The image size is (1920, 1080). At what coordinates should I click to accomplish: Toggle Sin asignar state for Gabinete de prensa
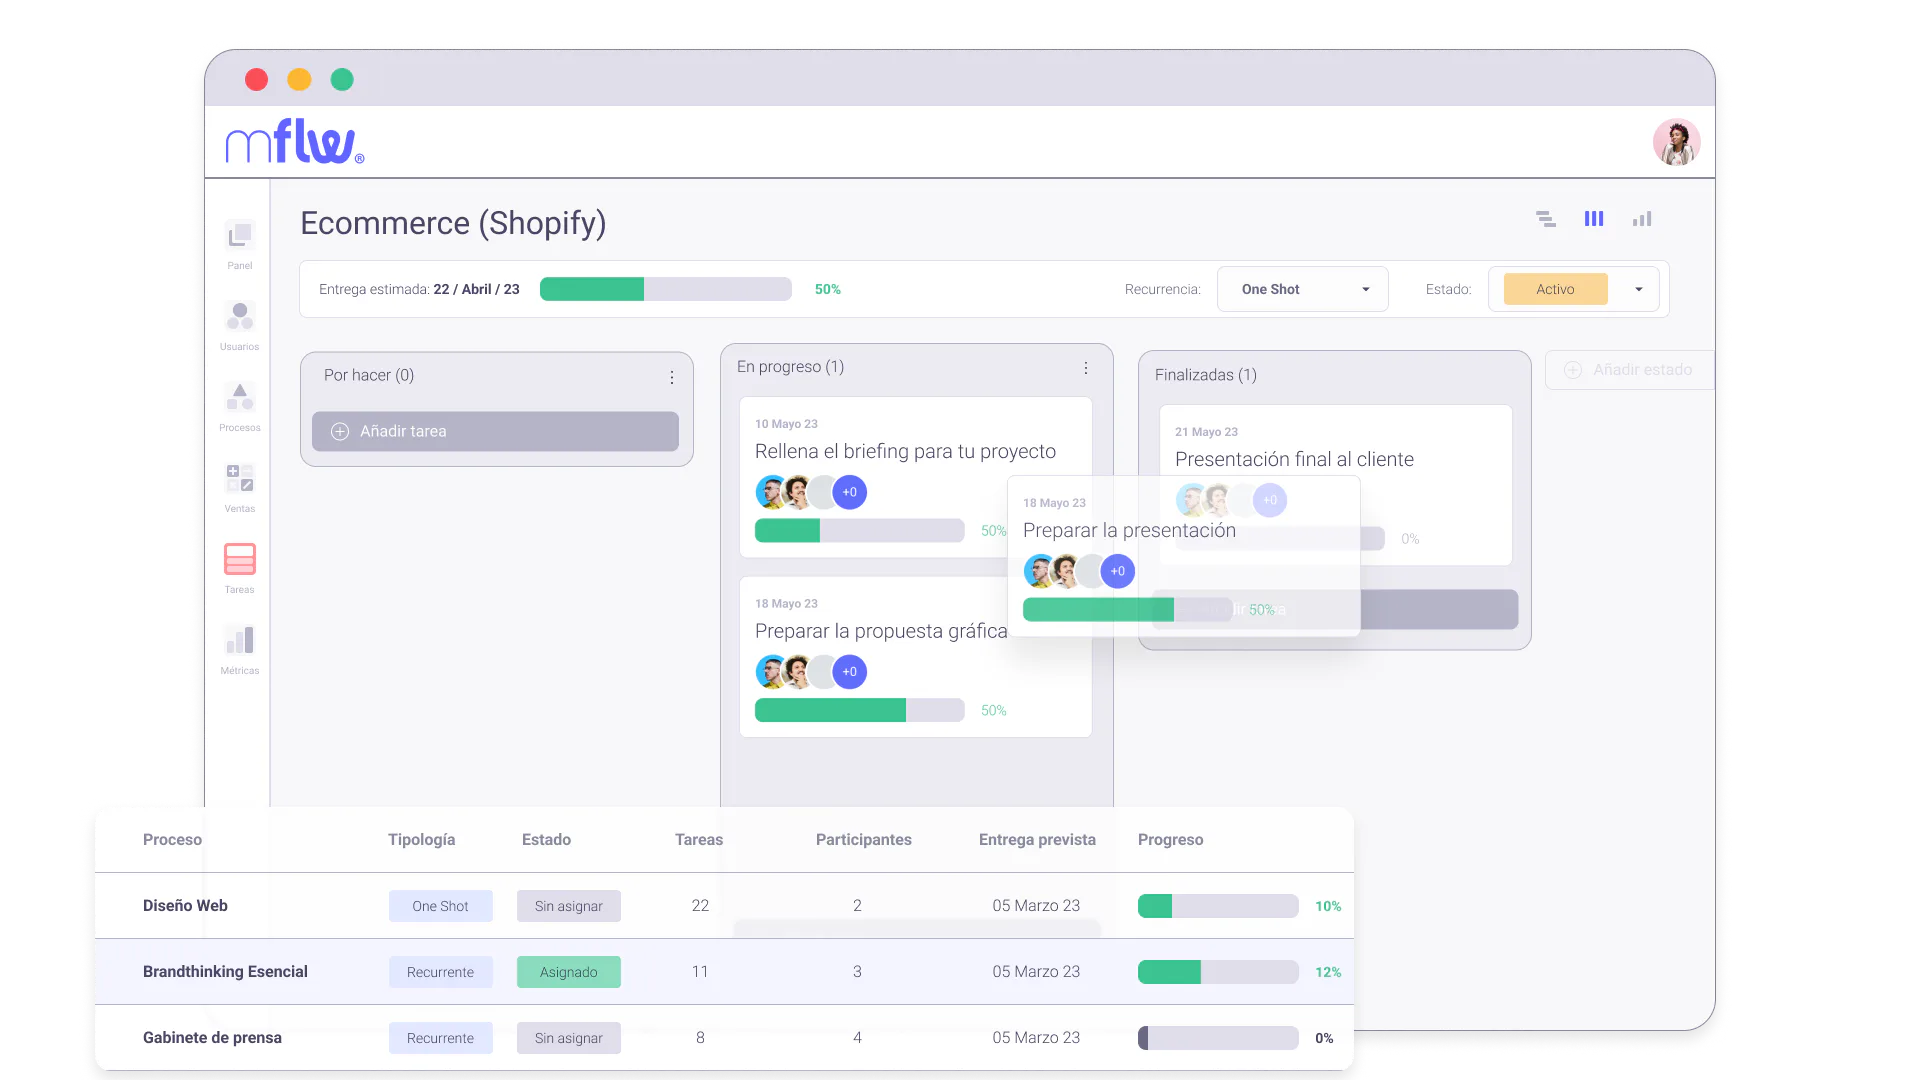point(568,1038)
